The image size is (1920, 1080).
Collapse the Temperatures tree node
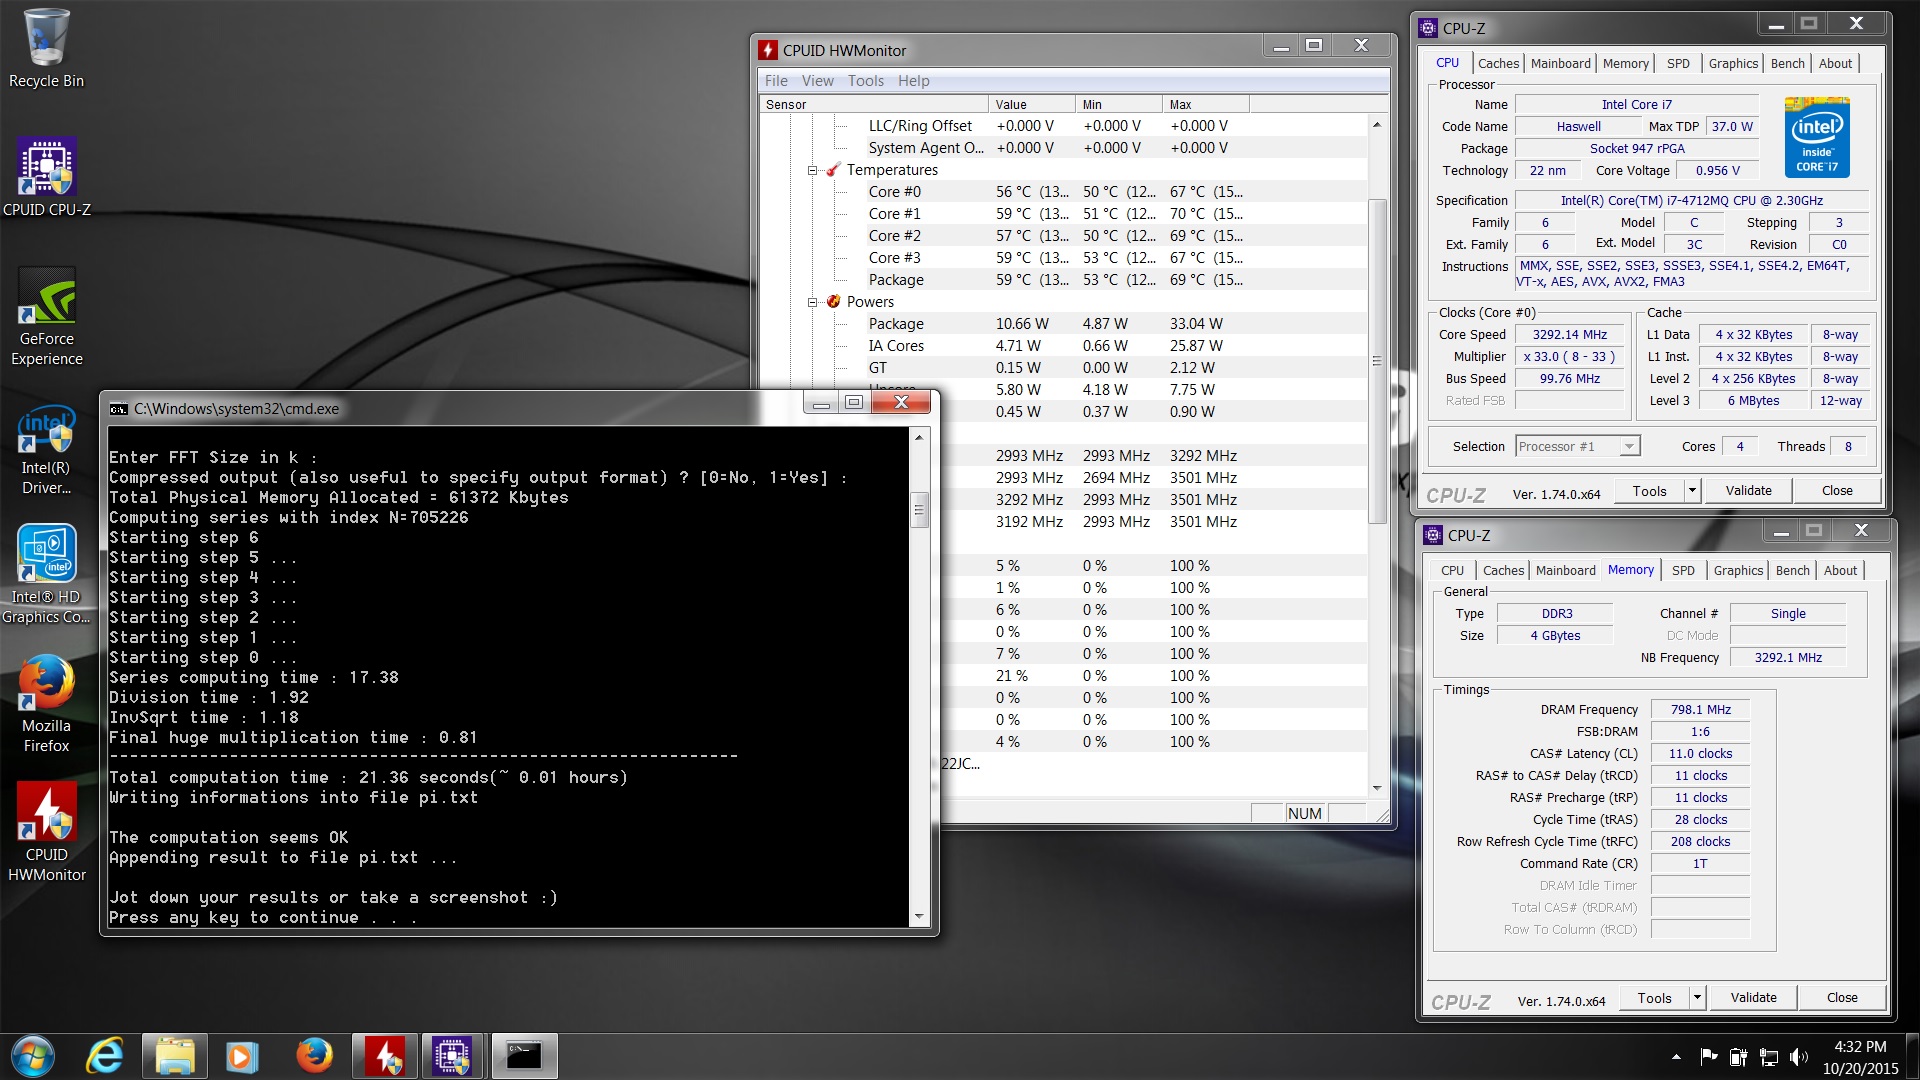812,170
